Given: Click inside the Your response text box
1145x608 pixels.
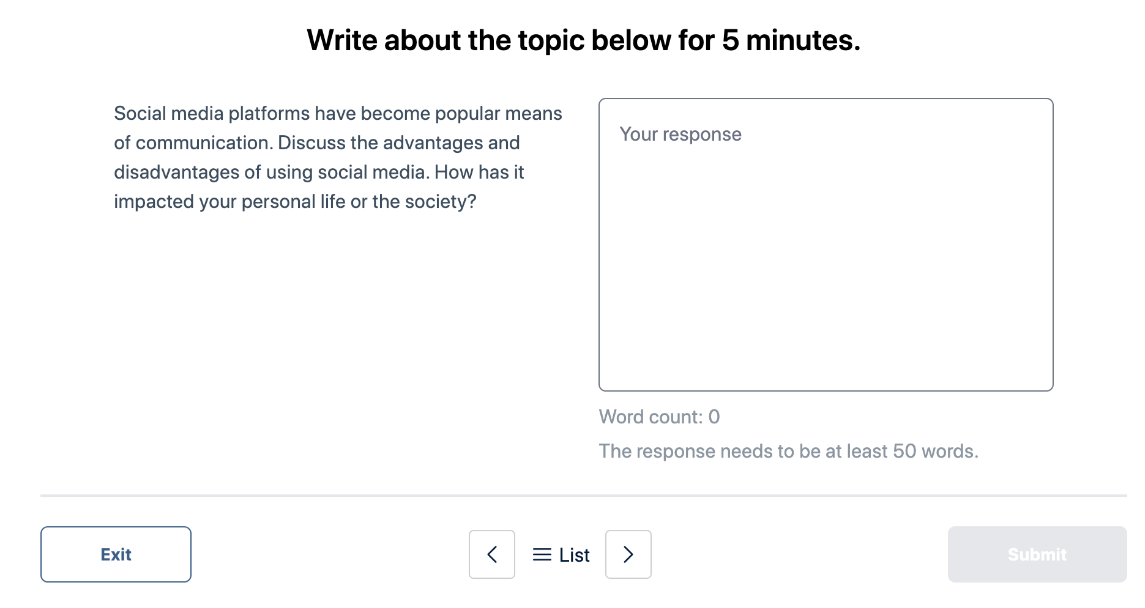Looking at the screenshot, I should (825, 245).
